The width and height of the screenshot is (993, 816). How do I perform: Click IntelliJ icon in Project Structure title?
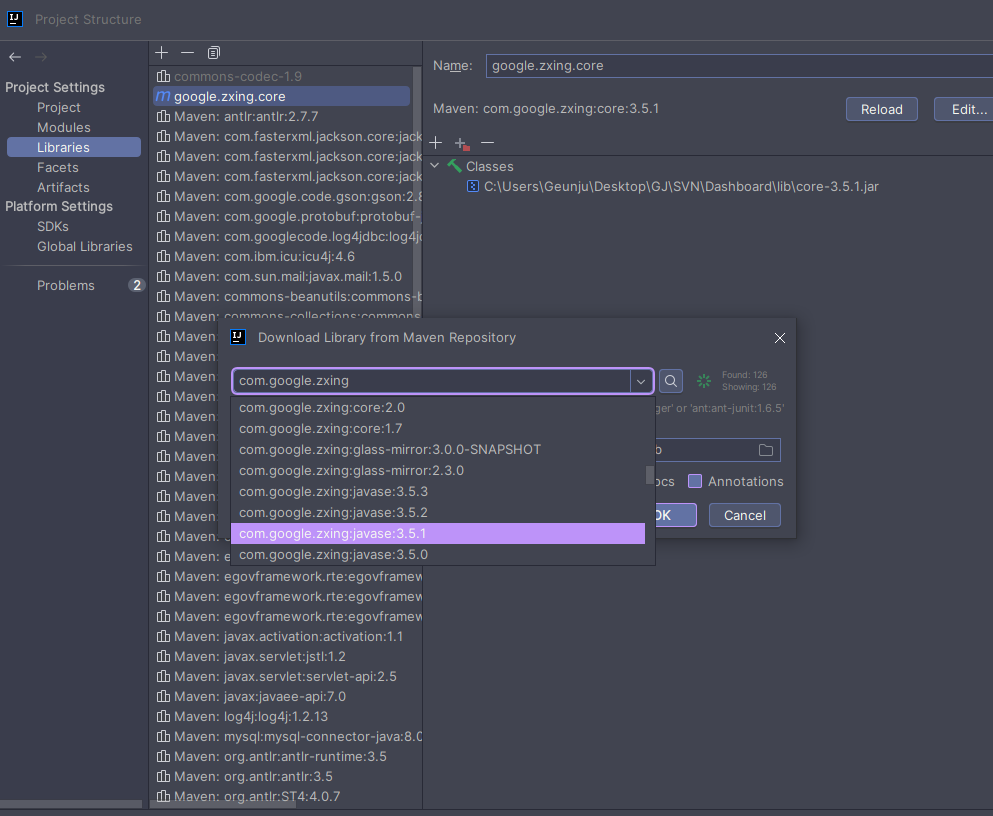[x=15, y=19]
